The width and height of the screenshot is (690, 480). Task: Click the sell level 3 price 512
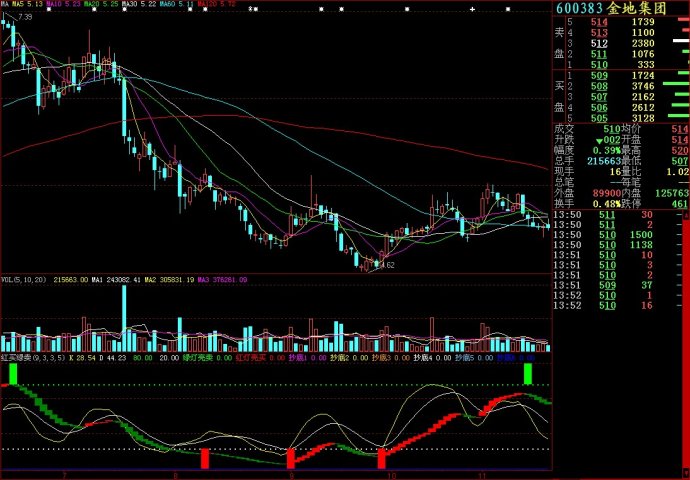[x=599, y=44]
